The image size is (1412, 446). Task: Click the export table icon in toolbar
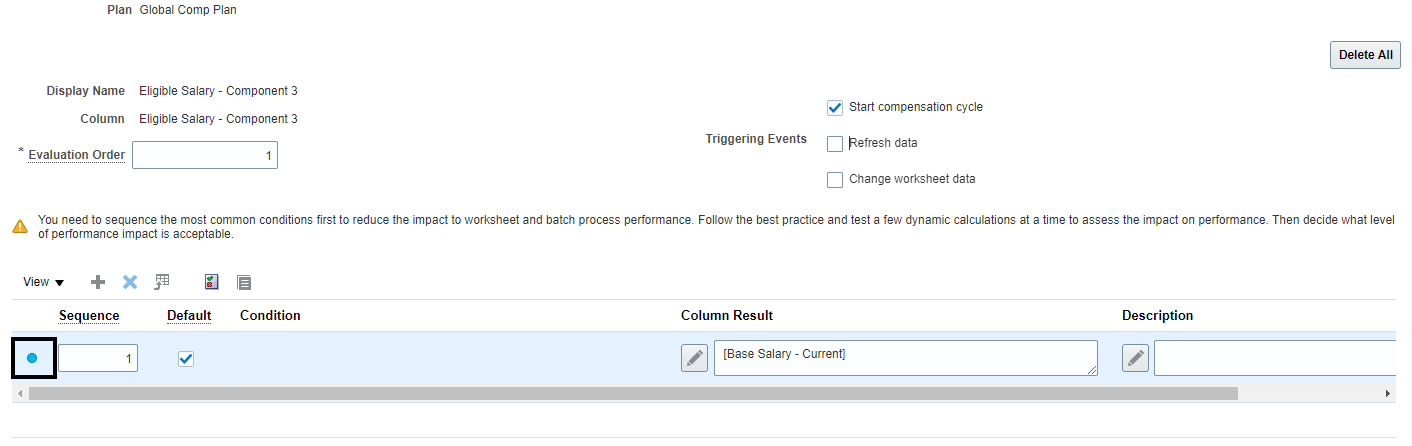(x=162, y=282)
